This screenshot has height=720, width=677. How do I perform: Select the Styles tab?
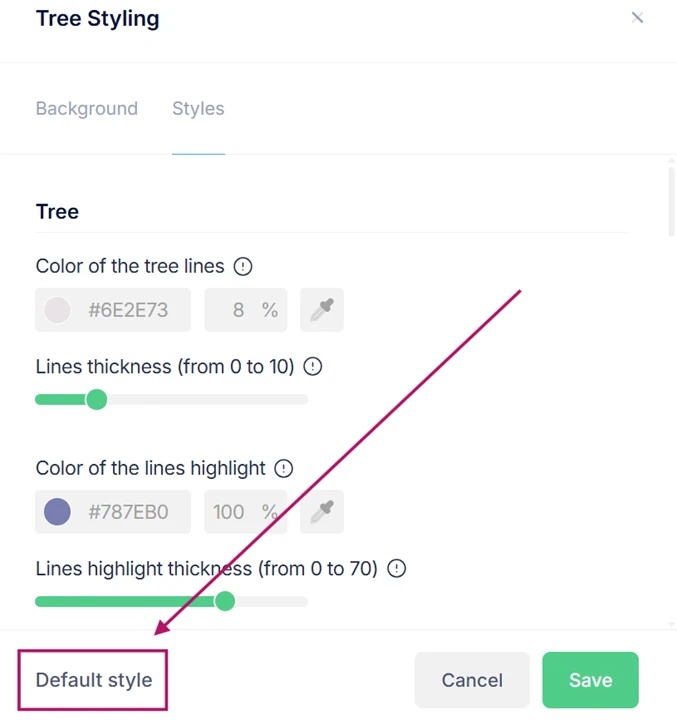[x=198, y=109]
